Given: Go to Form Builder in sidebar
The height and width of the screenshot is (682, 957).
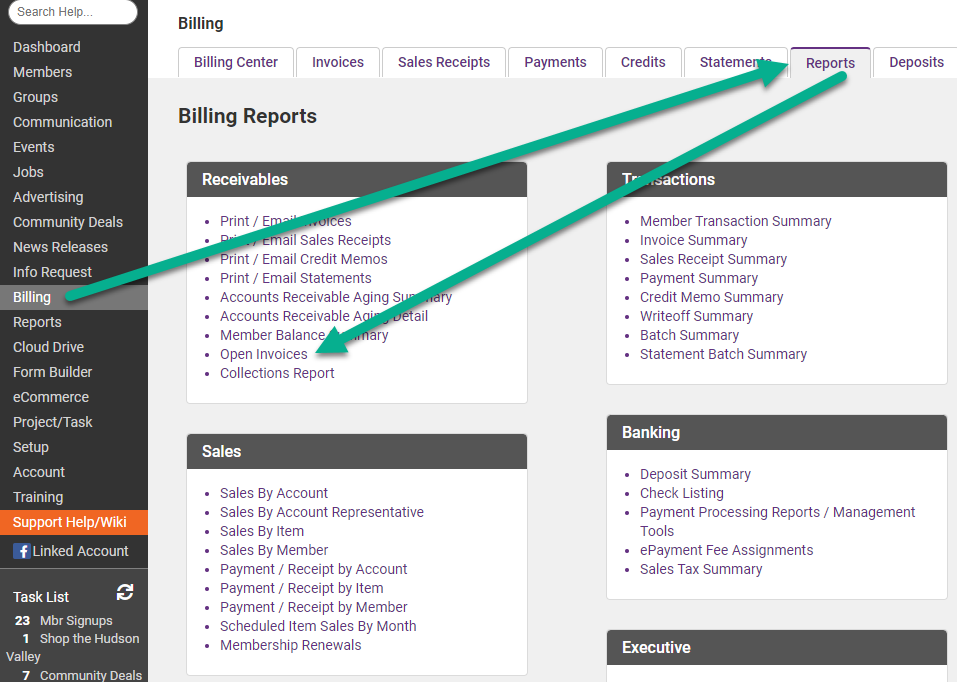Looking at the screenshot, I should click(52, 372).
